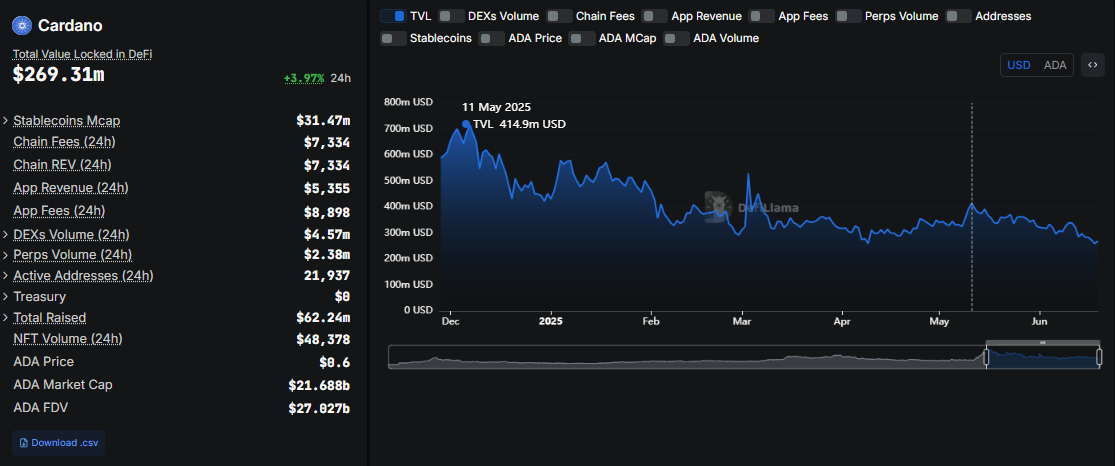1115x466 pixels.
Task: Click the 11 May 2025 TVL data point
Action: 972,205
